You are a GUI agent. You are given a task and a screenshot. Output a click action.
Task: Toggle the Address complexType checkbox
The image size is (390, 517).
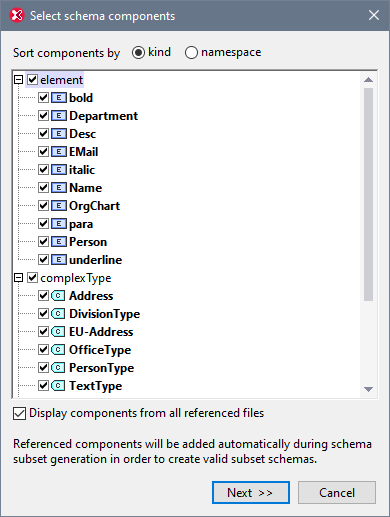(x=43, y=296)
